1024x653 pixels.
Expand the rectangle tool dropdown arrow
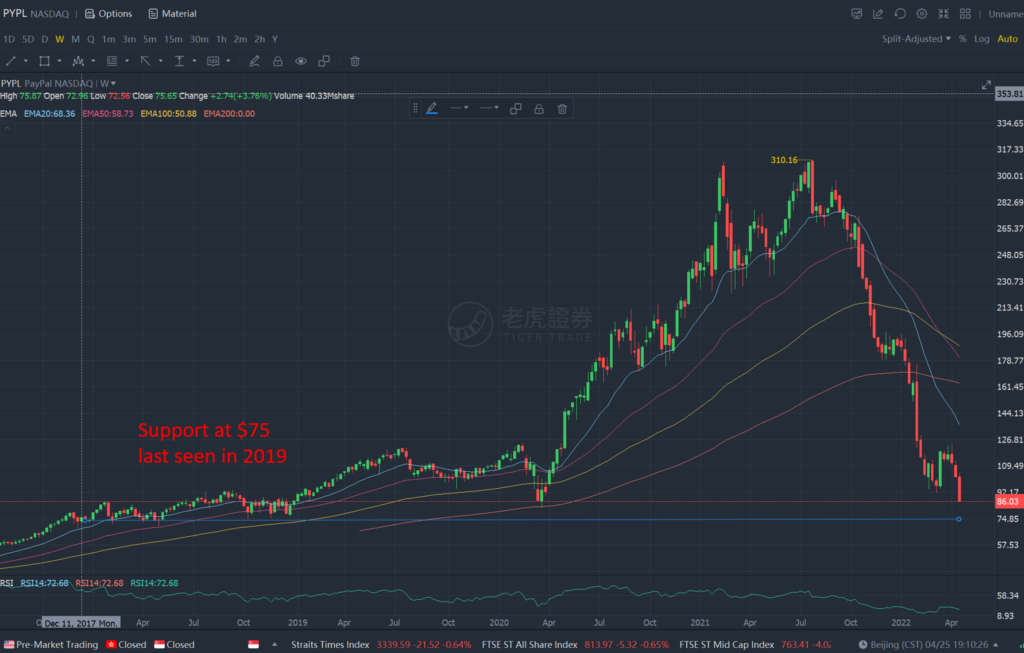pyautogui.click(x=59, y=61)
